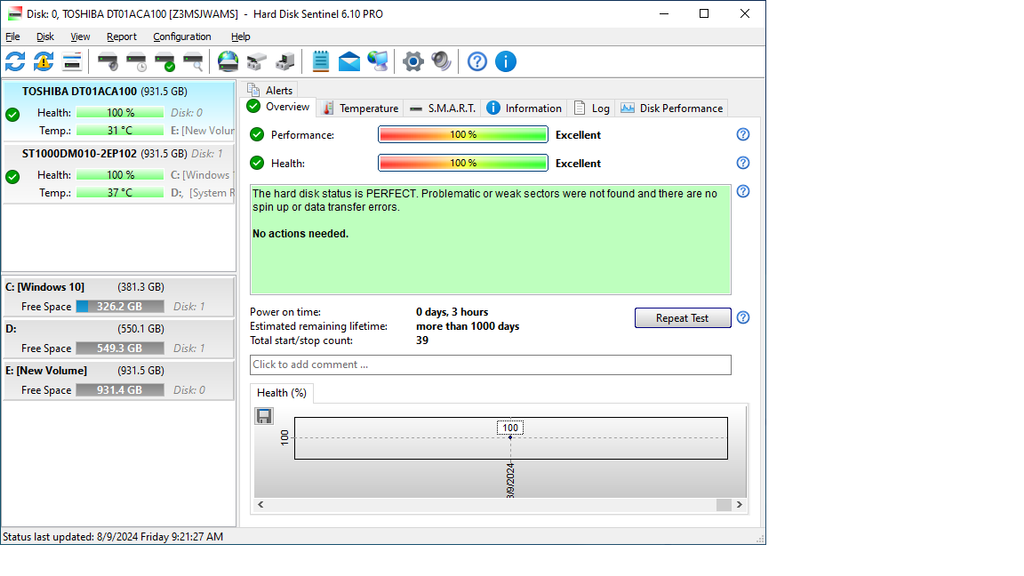Open the Help menu
The width and height of the screenshot is (1024, 576).
pyautogui.click(x=240, y=37)
